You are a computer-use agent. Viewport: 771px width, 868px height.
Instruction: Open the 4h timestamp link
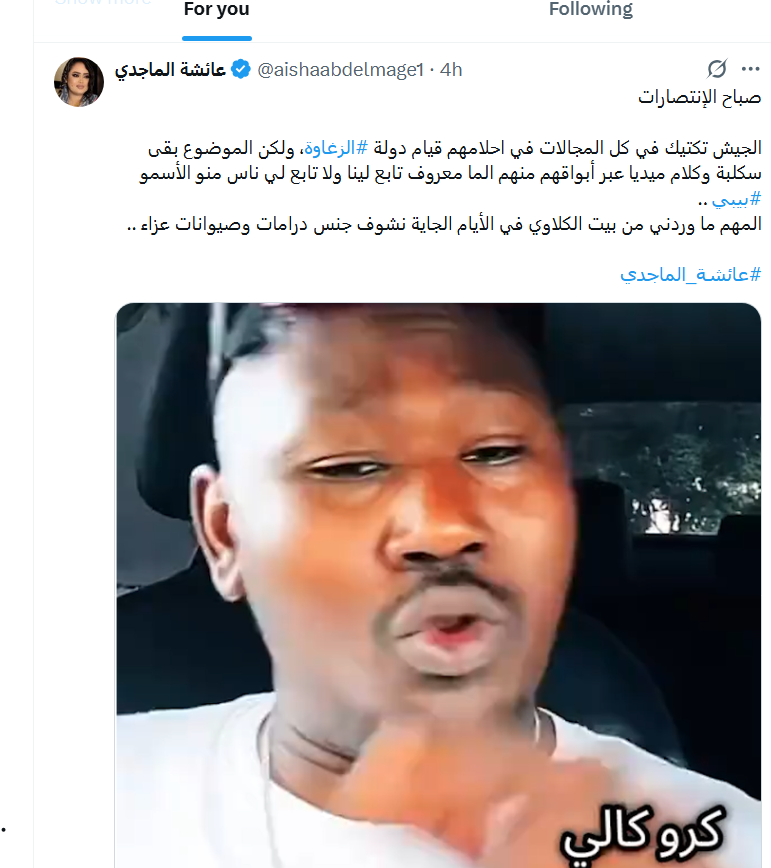[451, 70]
